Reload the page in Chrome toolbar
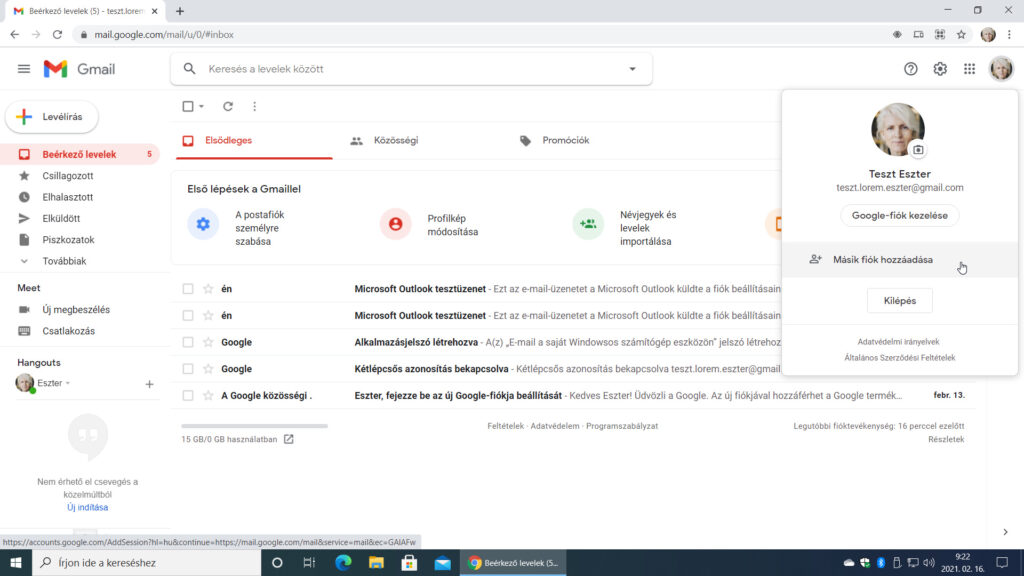This screenshot has width=1024, height=576. [x=57, y=35]
